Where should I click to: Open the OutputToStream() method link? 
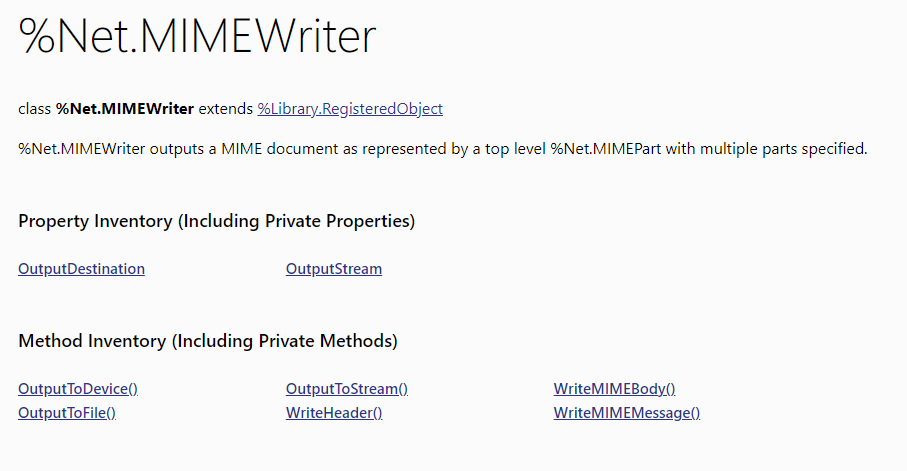pyautogui.click(x=347, y=389)
